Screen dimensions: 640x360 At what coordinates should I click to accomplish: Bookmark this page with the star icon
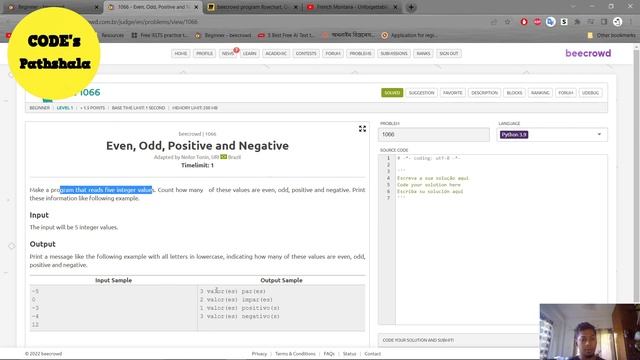click(507, 22)
